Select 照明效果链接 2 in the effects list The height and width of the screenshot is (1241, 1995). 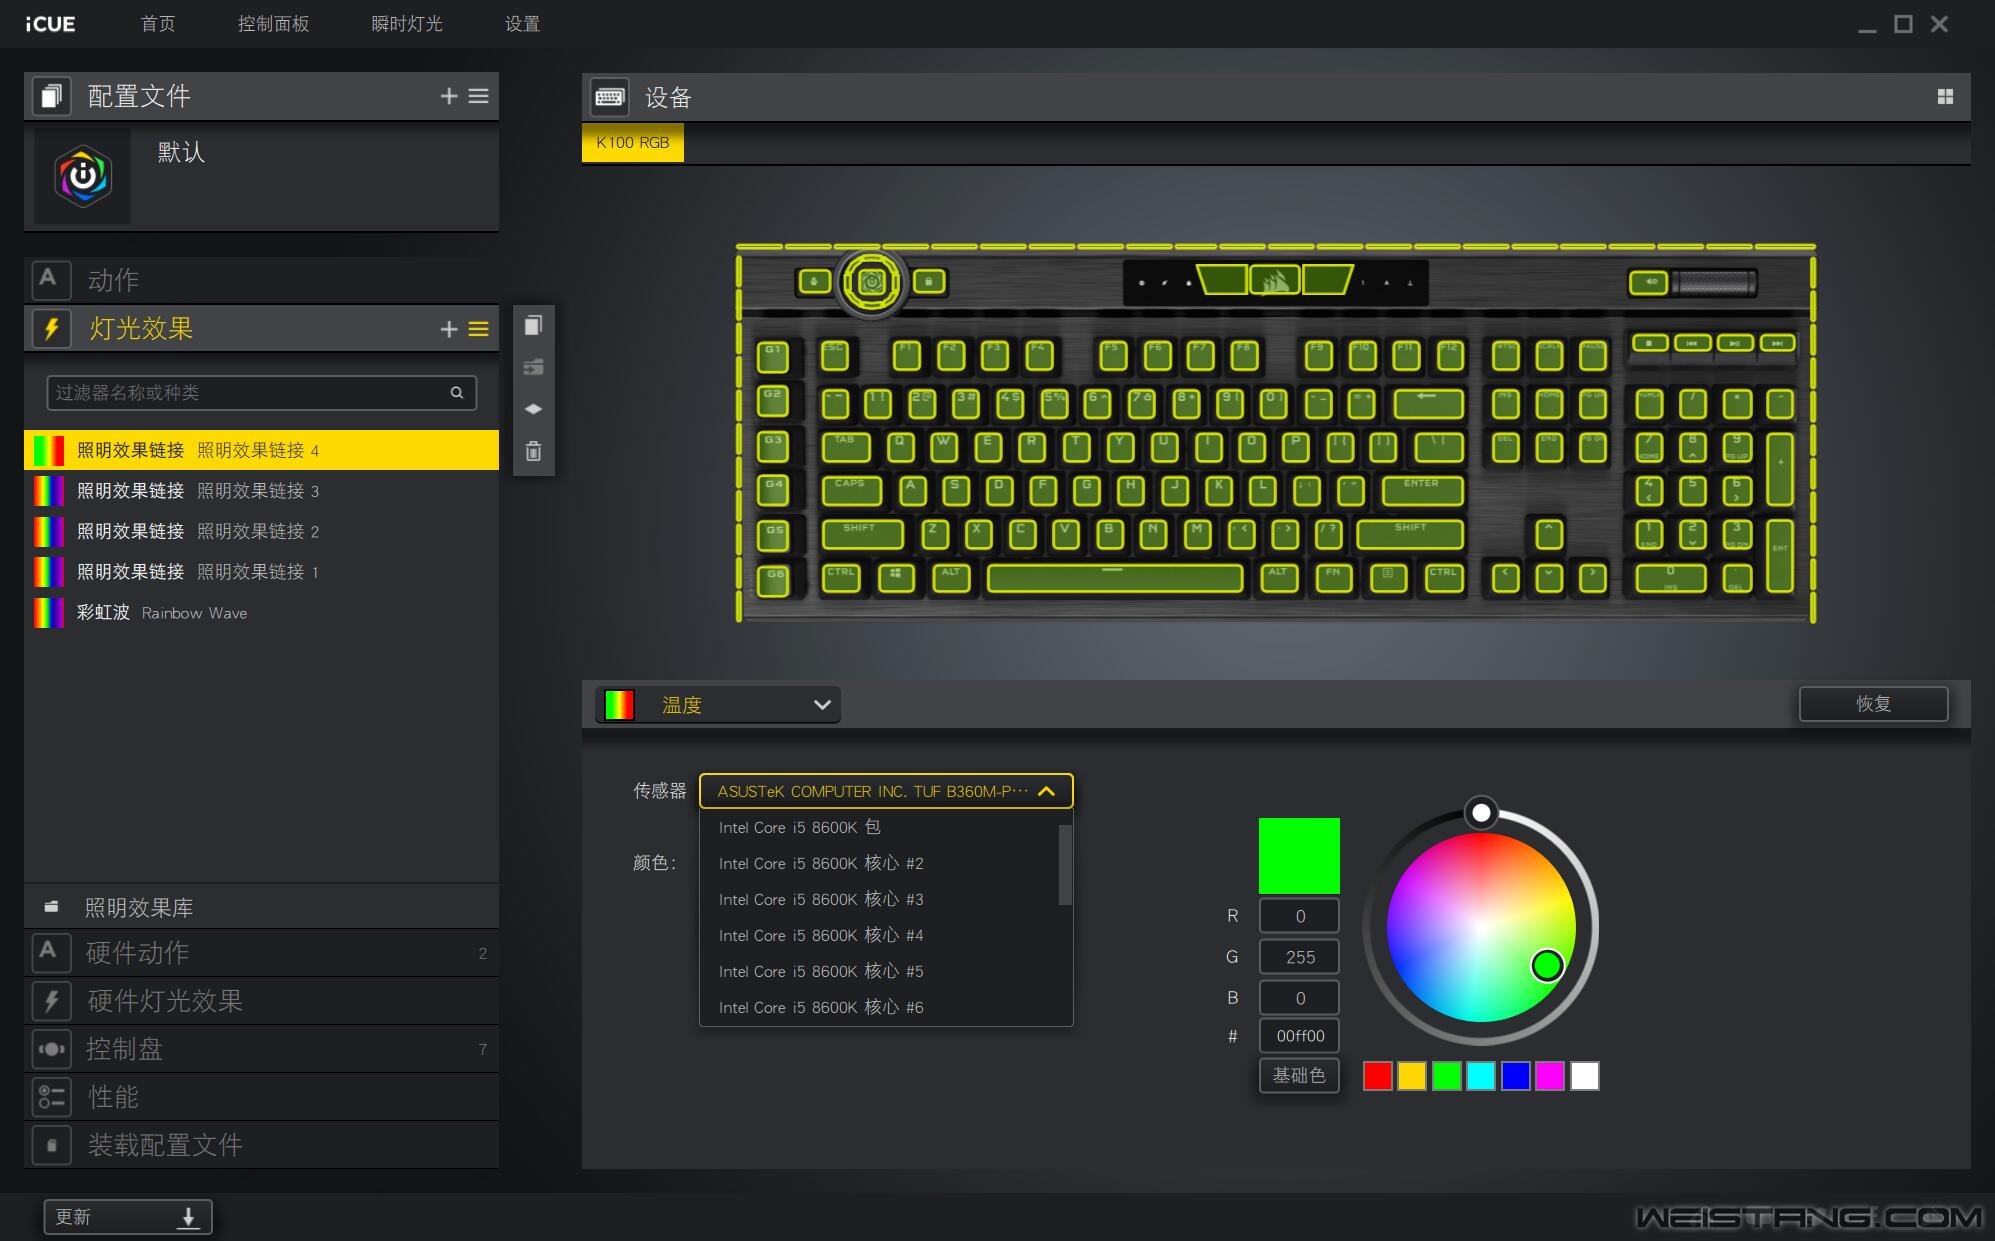point(262,531)
